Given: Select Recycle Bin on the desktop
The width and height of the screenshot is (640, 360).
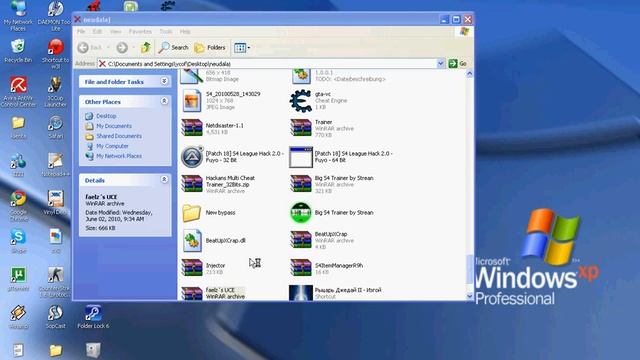Looking at the screenshot, I should point(18,51).
